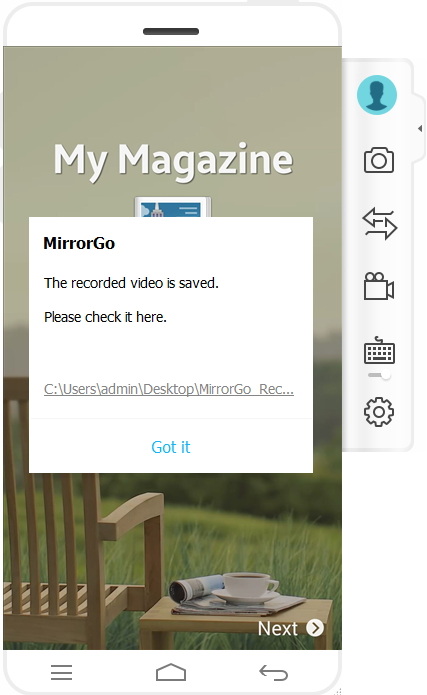
Task: Click the resize grip at the window corner
Action: [x=338, y=691]
